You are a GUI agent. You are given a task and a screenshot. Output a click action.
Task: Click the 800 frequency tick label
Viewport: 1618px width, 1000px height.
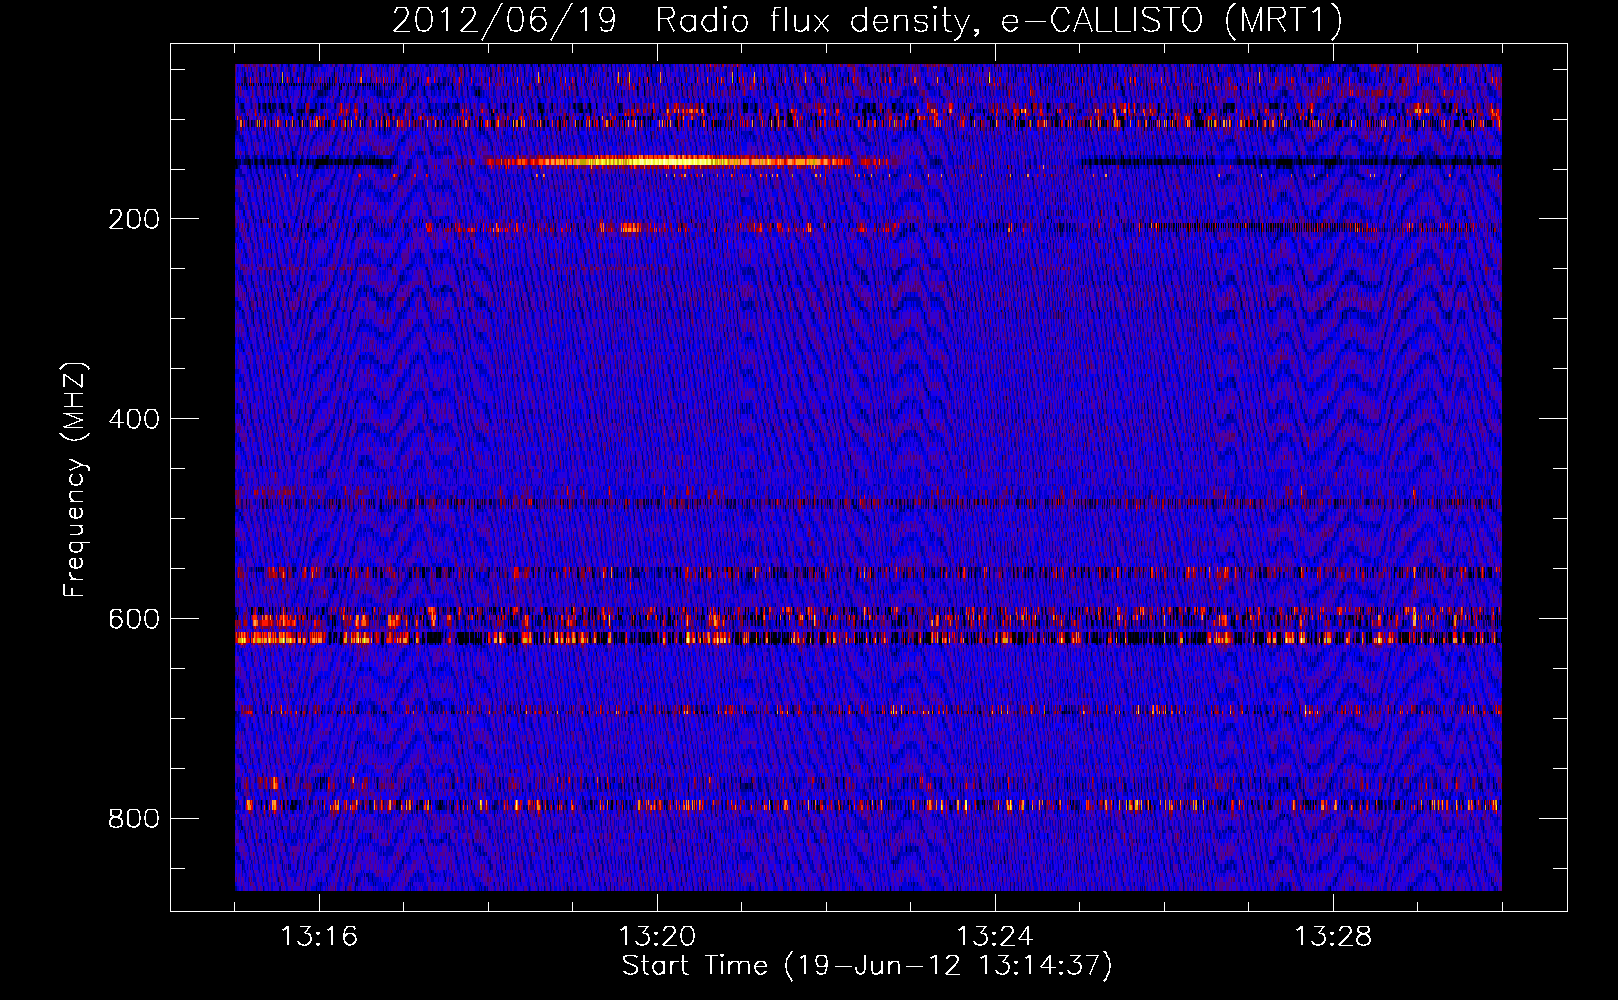[x=134, y=819]
